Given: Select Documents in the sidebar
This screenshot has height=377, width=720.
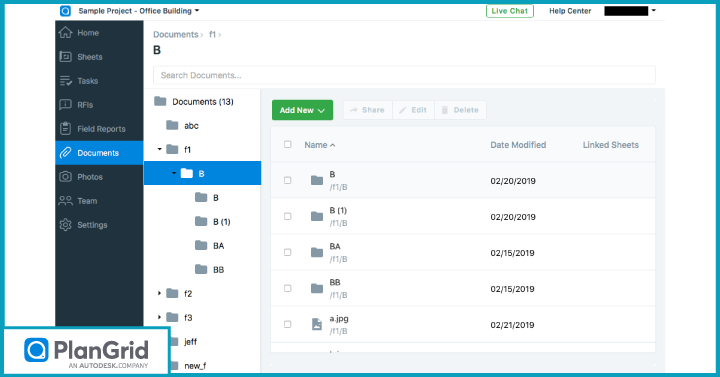Looking at the screenshot, I should tap(99, 153).
